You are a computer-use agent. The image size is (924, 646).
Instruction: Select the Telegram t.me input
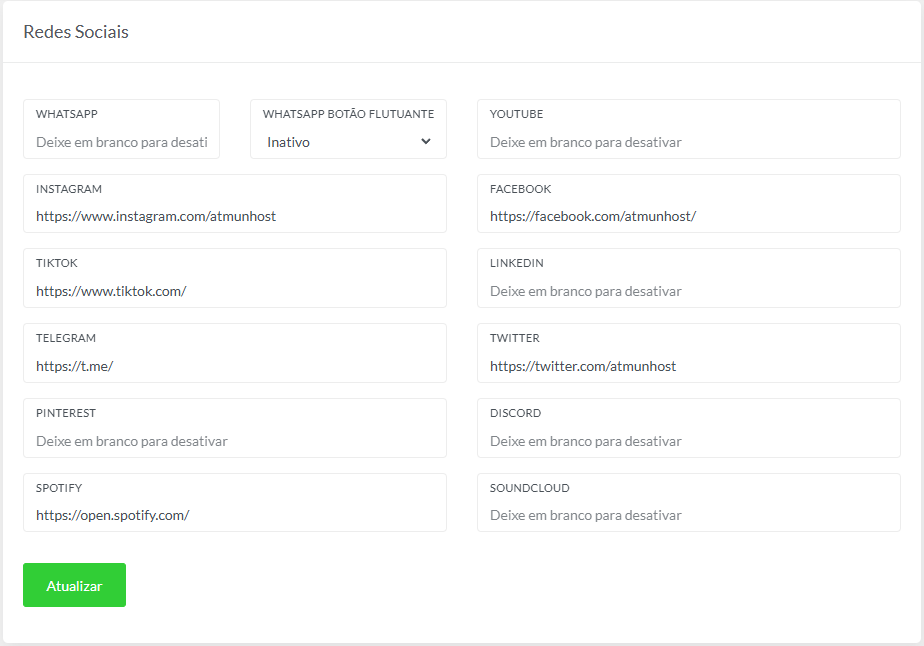pos(234,366)
